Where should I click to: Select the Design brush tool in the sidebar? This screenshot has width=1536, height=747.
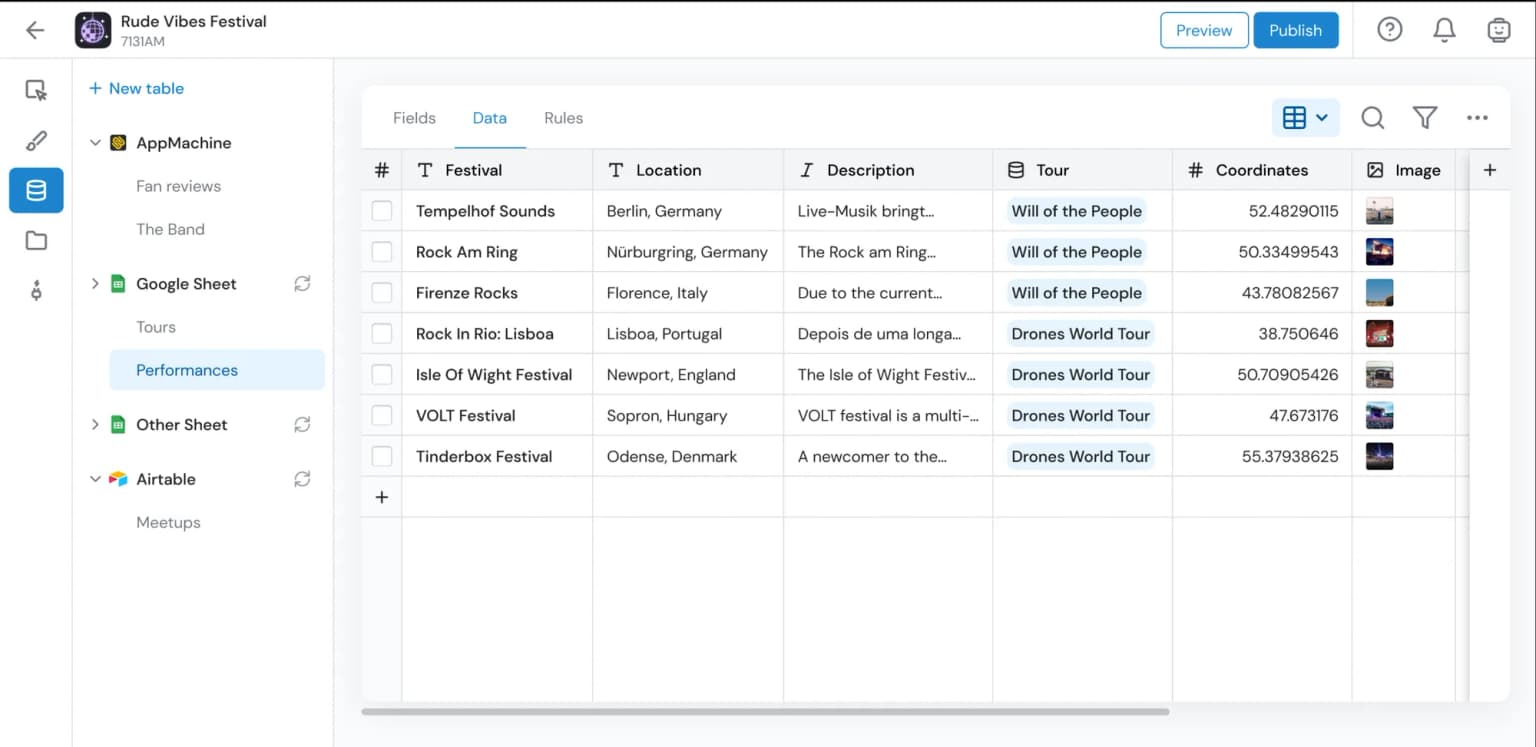coord(36,140)
